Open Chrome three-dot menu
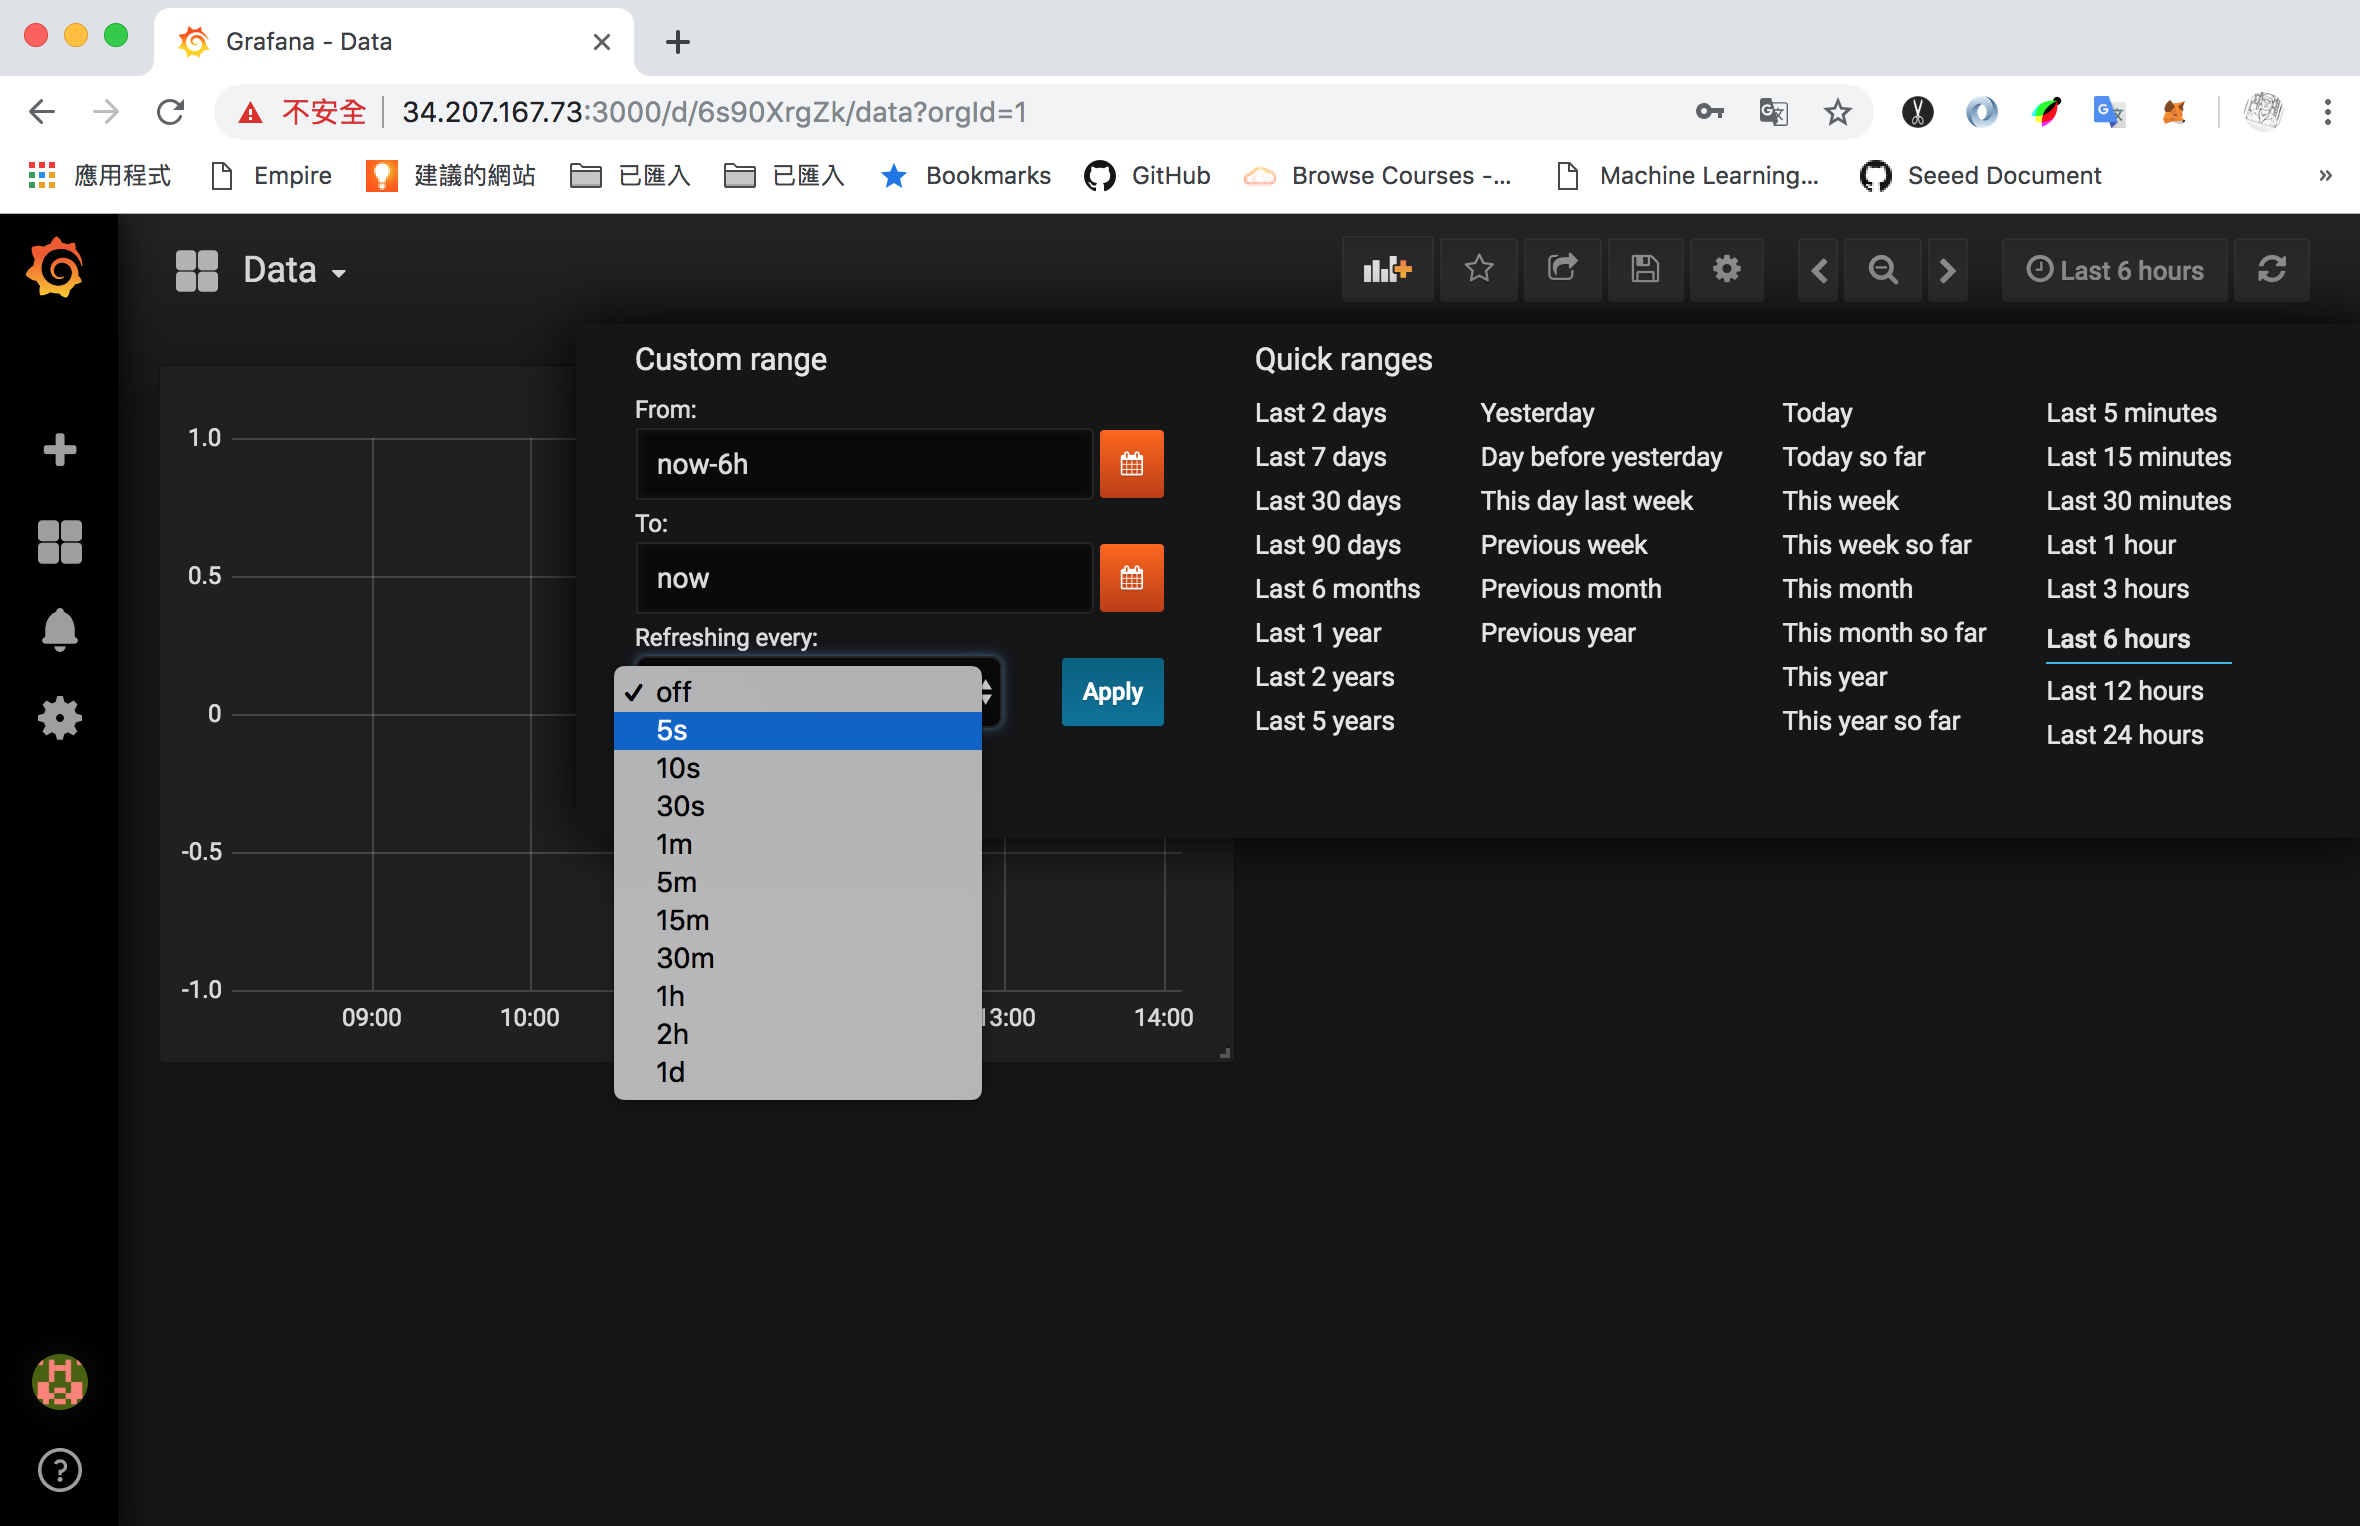Viewport: 2360px width, 1526px height. click(x=2328, y=112)
